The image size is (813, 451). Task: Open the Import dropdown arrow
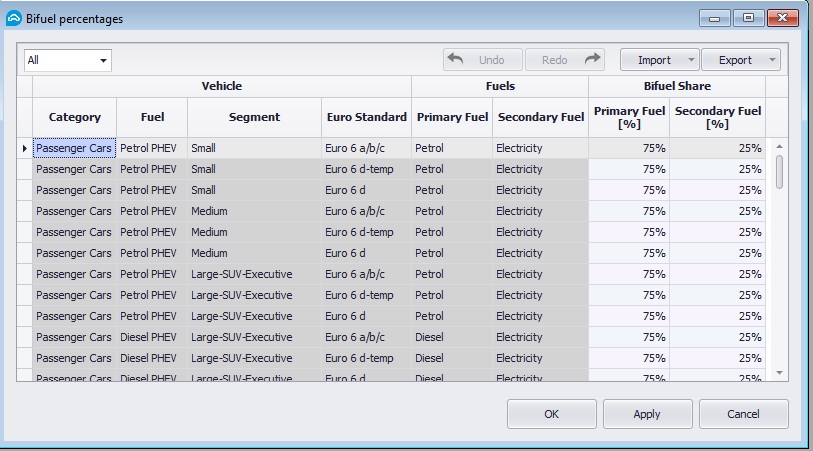[x=692, y=60]
